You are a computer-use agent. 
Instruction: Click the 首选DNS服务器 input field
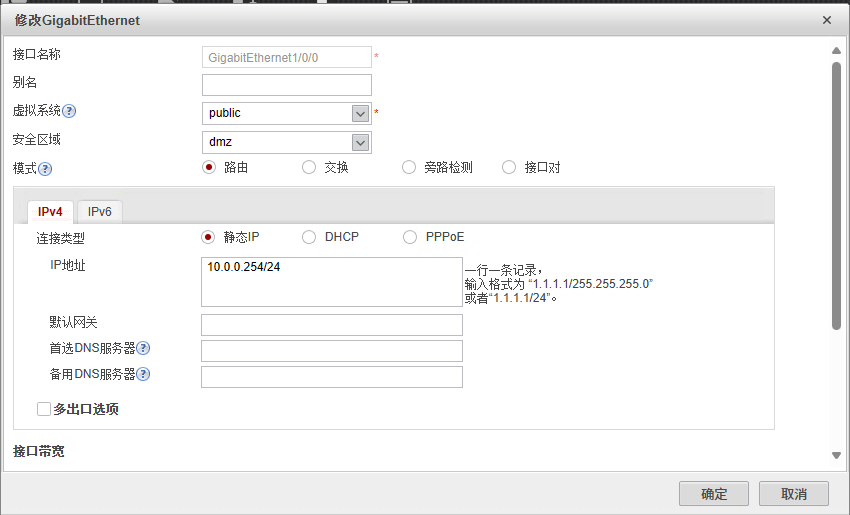(x=332, y=351)
